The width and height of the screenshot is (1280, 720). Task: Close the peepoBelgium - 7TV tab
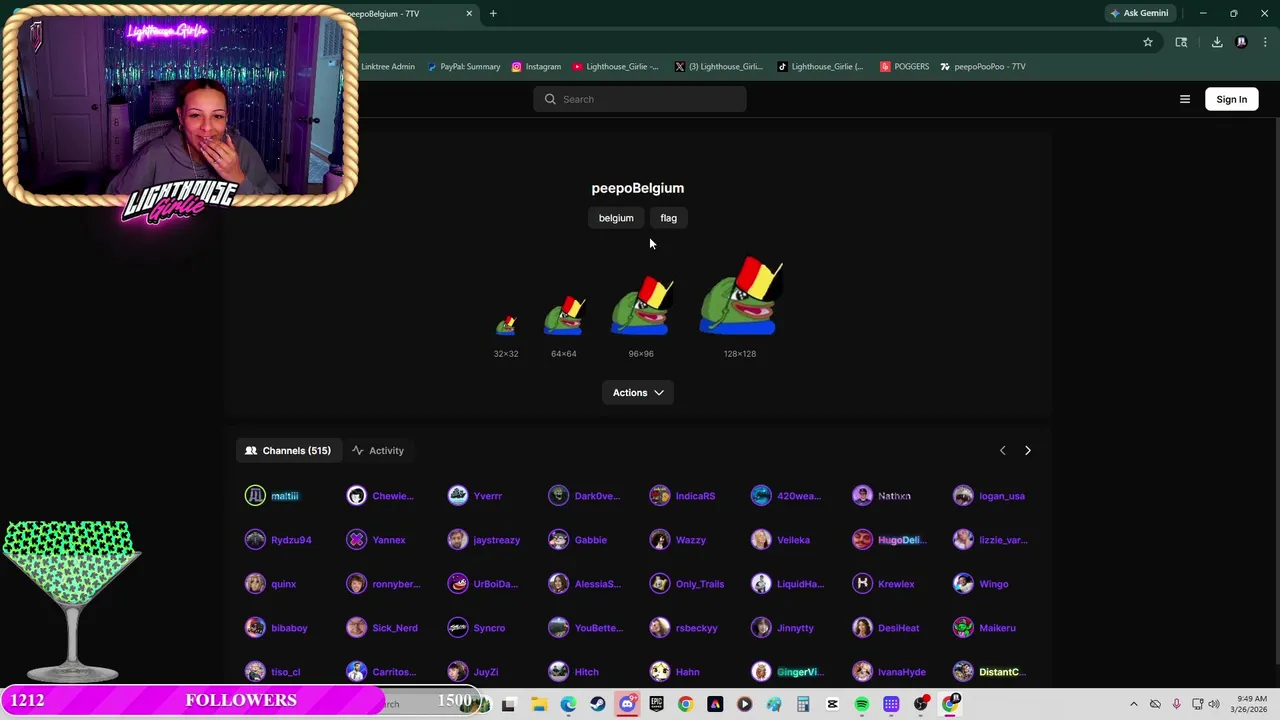[x=469, y=13]
